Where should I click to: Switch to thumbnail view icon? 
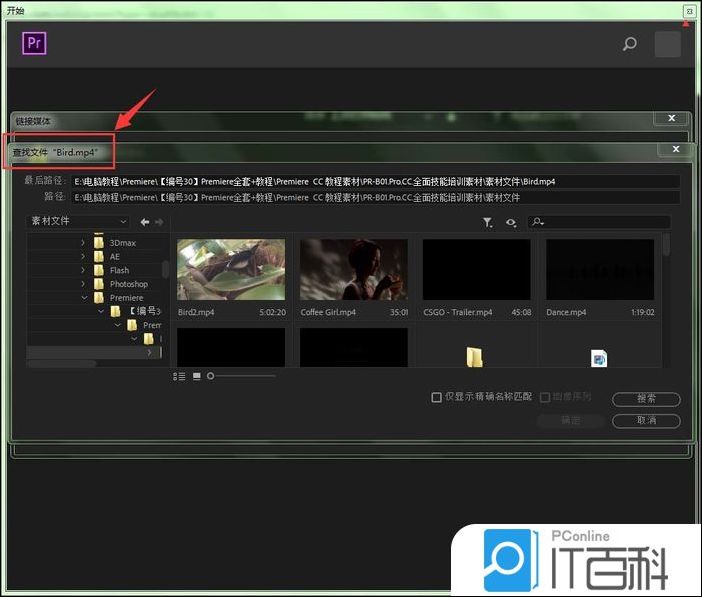coord(196,376)
